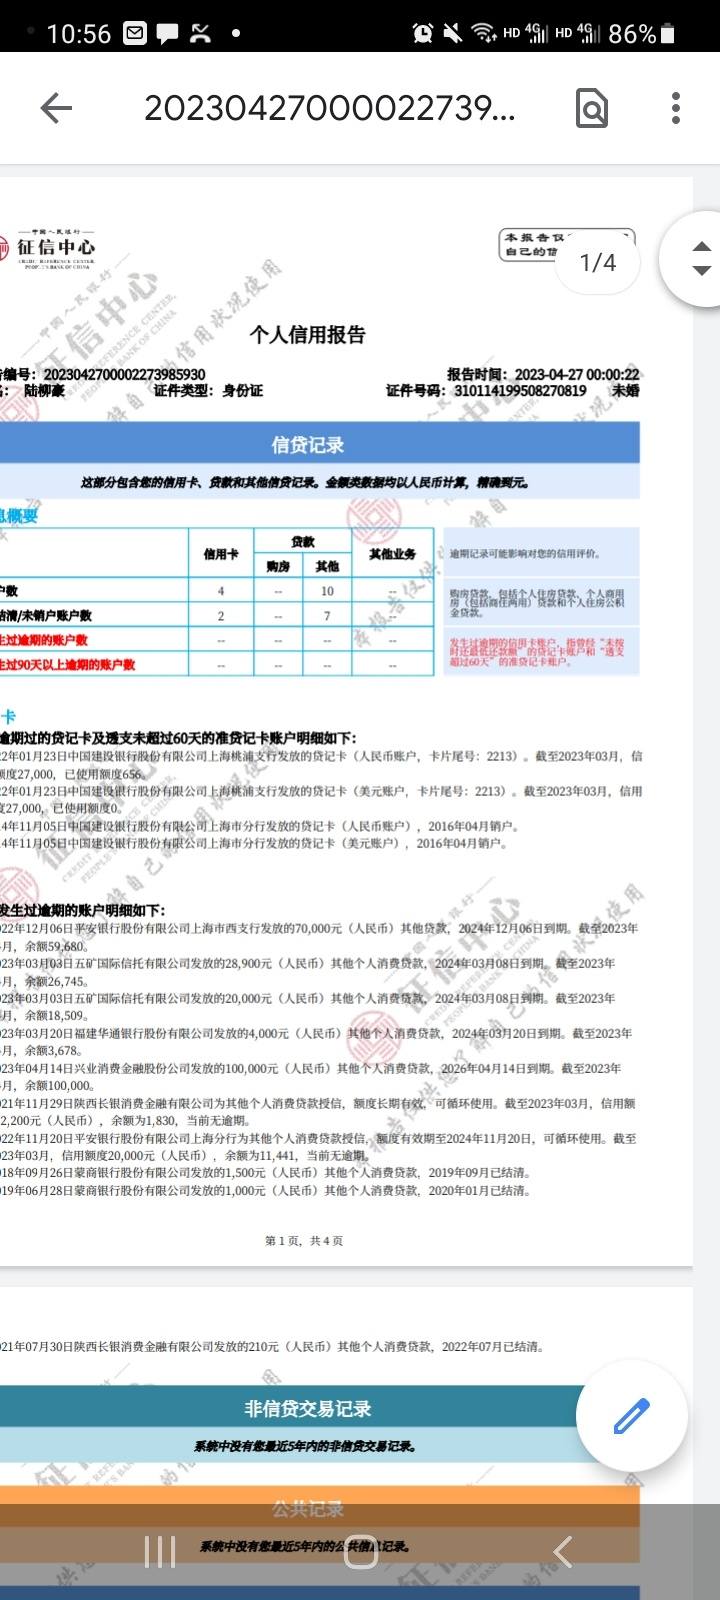Tap the pencil edit floating button
The image size is (720, 1600).
point(631,1415)
